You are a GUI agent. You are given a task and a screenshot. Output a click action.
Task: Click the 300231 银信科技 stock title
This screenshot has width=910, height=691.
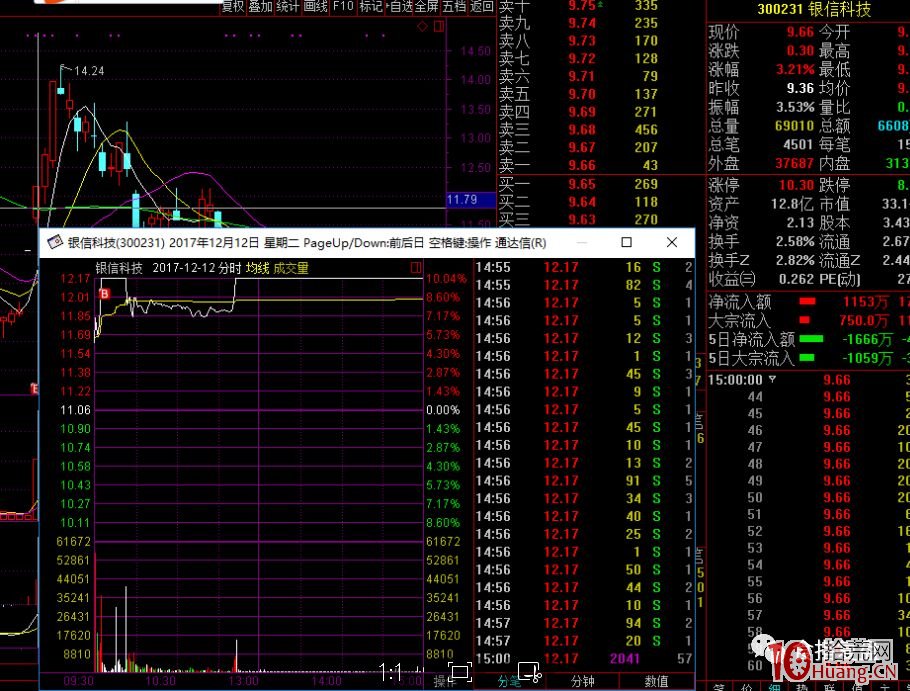[x=814, y=9]
